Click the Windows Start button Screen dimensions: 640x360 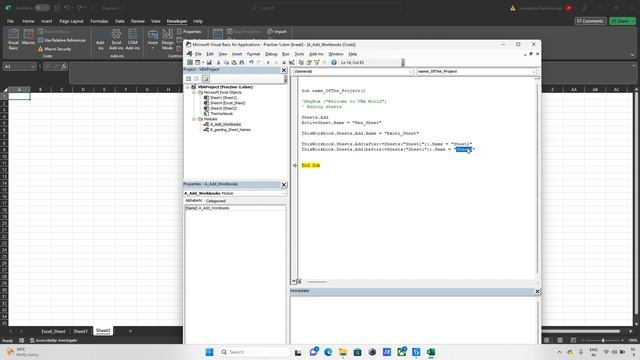209,352
